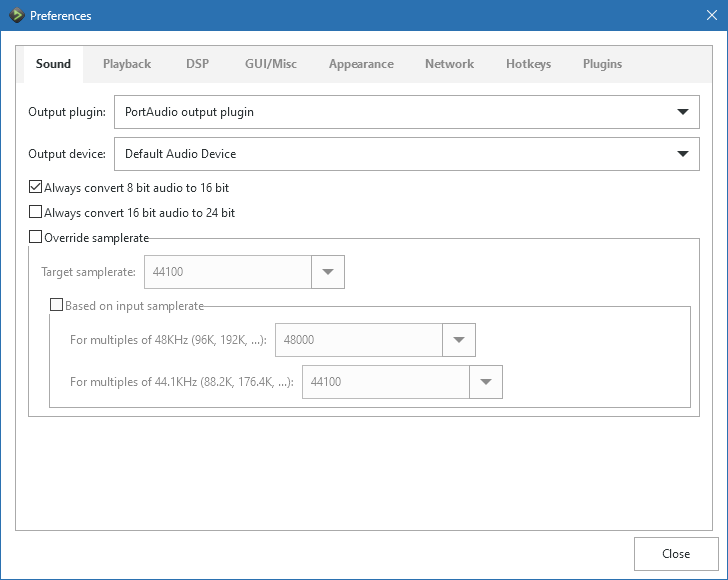Open the Plugins tab

coord(602,64)
